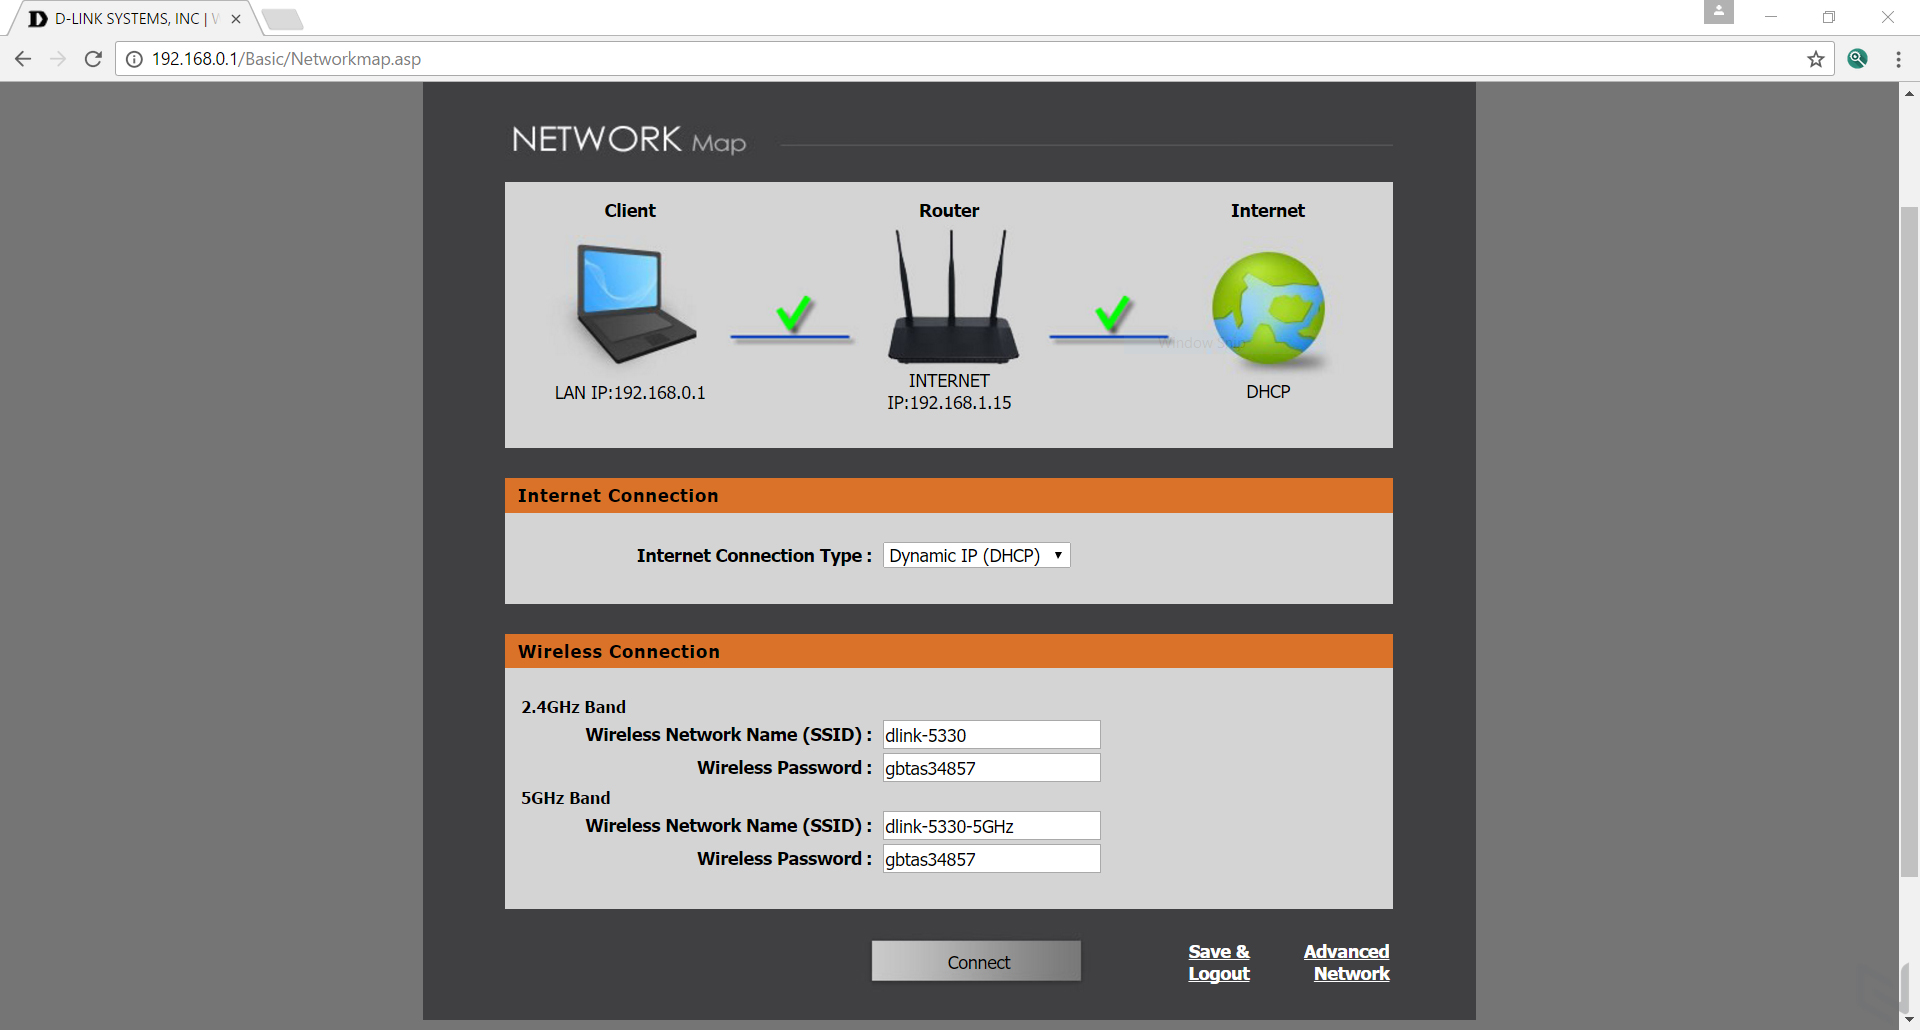
Task: Click the Save & Logout link
Action: coord(1219,962)
